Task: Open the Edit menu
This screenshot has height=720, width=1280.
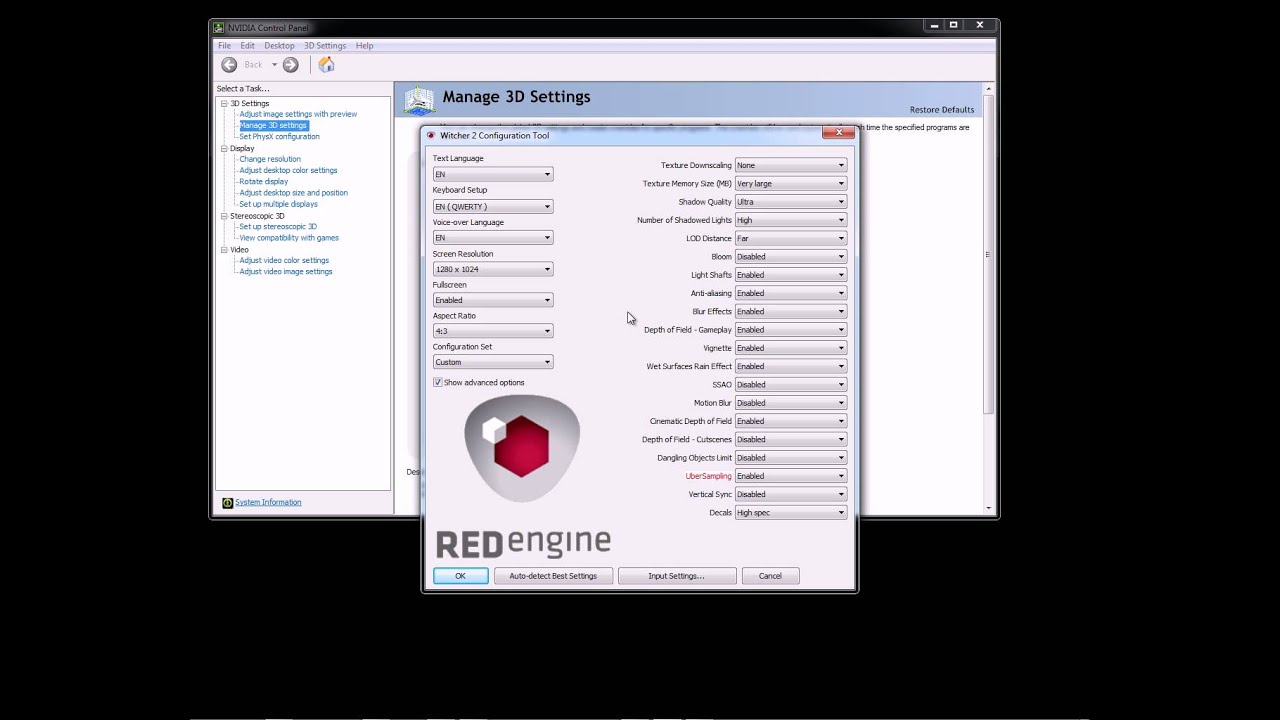Action: tap(247, 46)
